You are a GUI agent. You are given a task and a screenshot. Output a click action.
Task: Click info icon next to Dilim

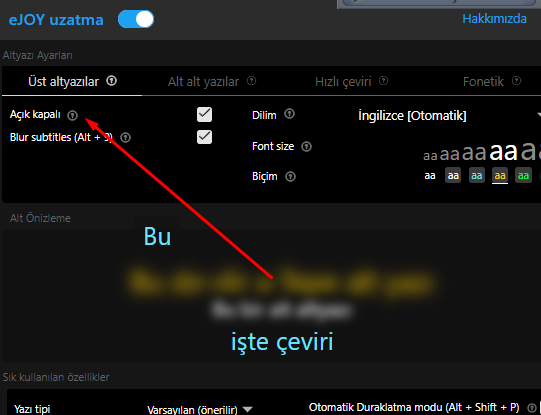pos(289,114)
